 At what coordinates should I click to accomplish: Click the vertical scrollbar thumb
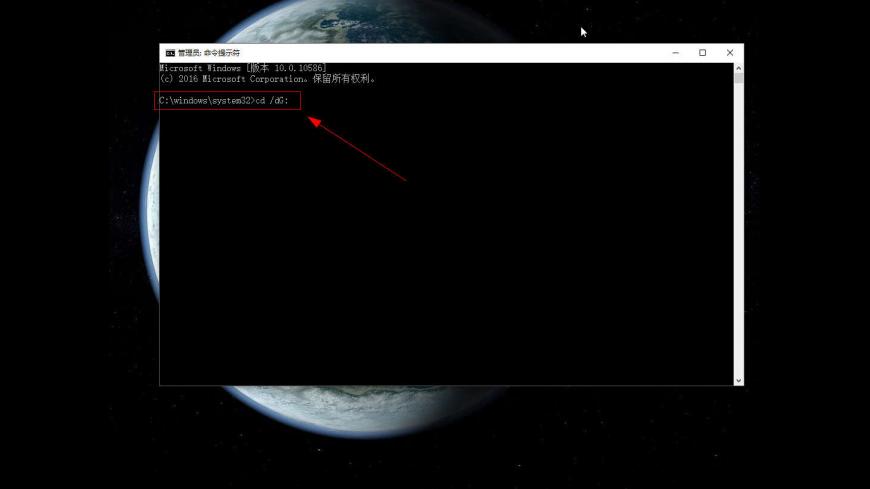pos(739,78)
